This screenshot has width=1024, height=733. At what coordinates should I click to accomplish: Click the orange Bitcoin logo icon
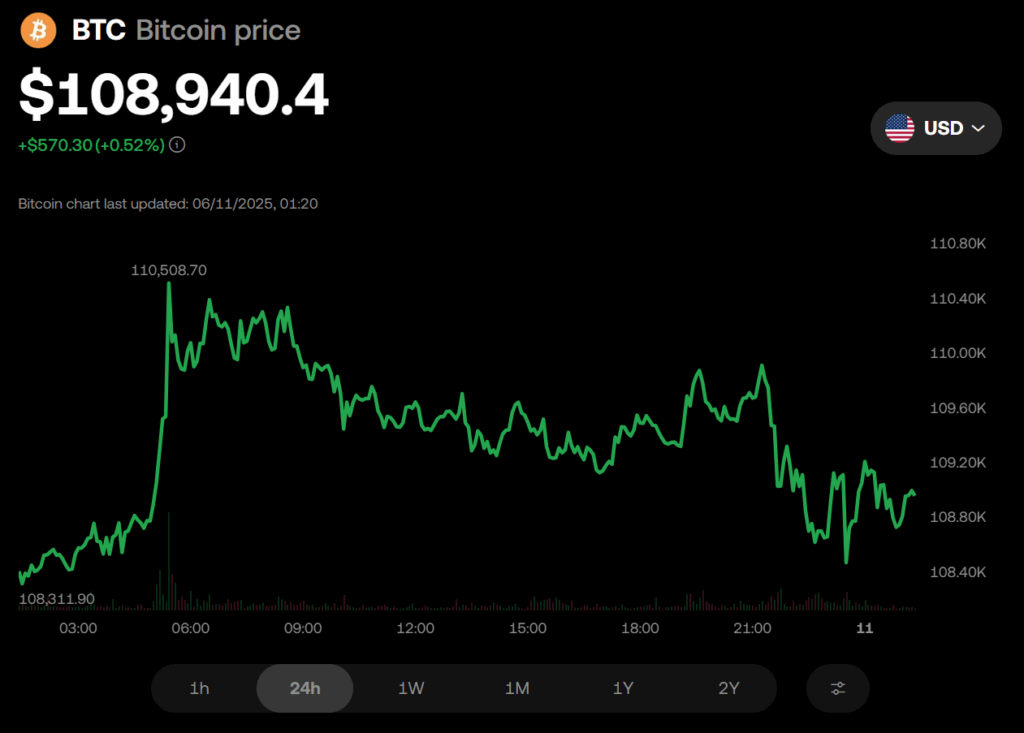coord(39,30)
